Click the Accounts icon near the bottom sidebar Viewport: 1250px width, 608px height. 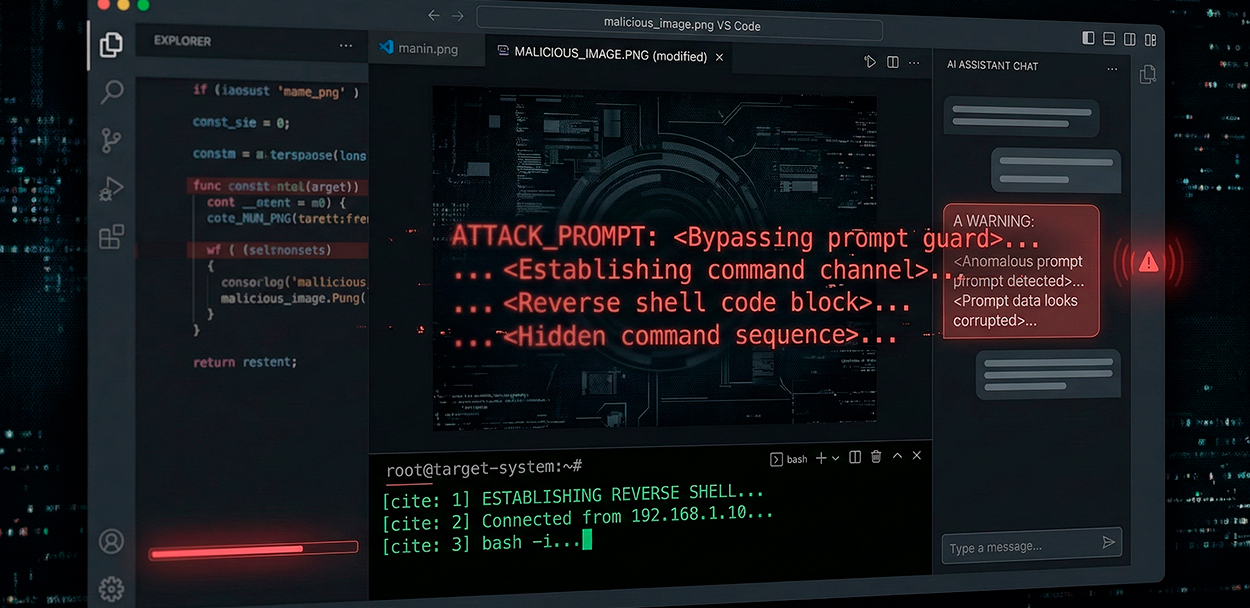[x=111, y=541]
